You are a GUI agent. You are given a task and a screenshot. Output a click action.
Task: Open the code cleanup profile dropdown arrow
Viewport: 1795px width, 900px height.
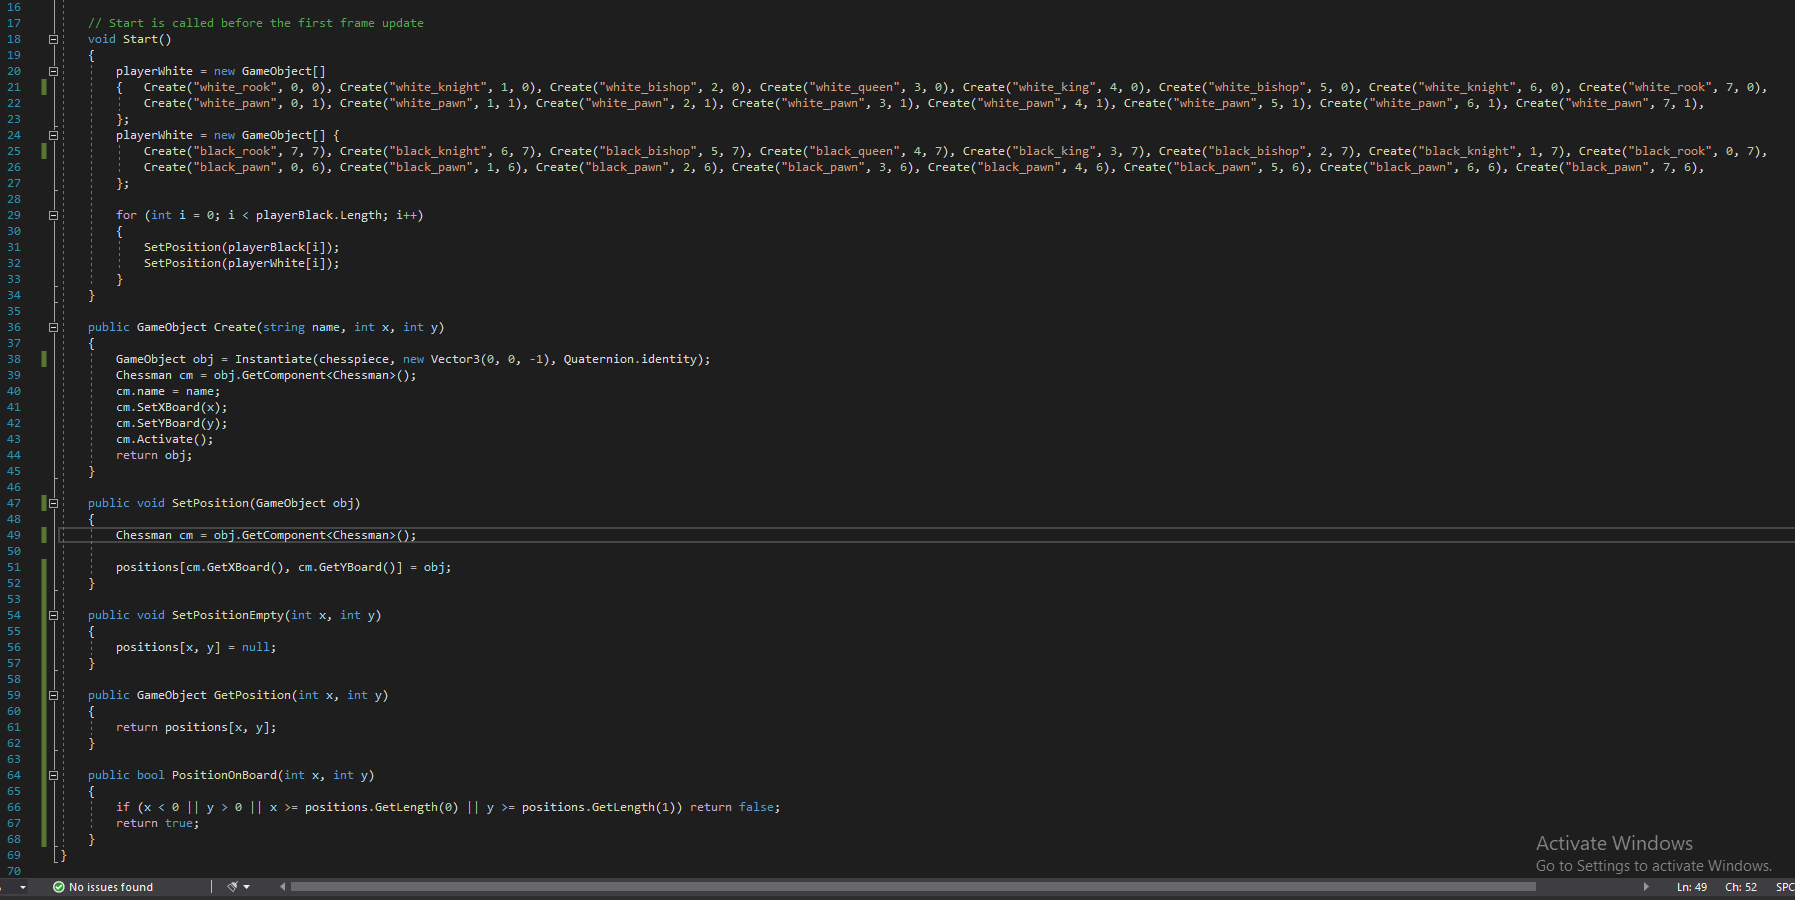pyautogui.click(x=246, y=887)
